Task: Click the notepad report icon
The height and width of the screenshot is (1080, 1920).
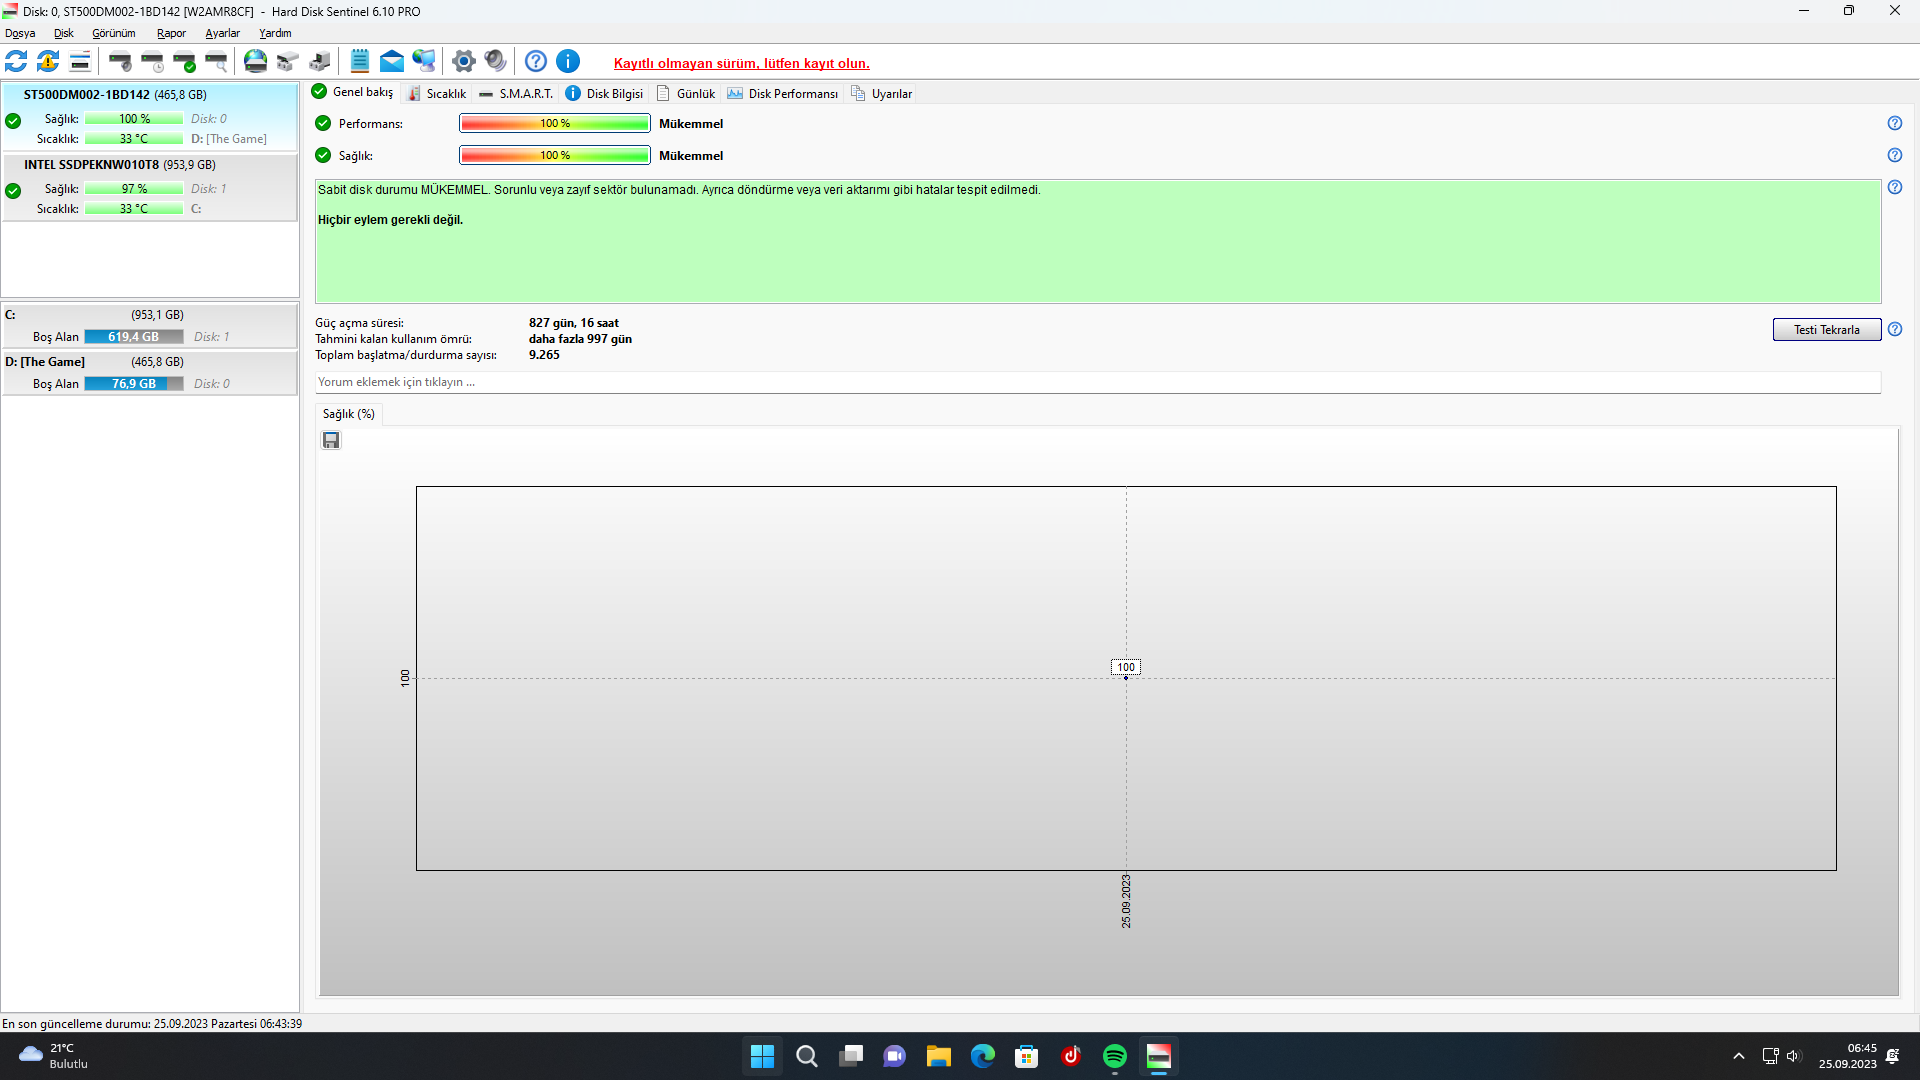Action: coord(360,62)
